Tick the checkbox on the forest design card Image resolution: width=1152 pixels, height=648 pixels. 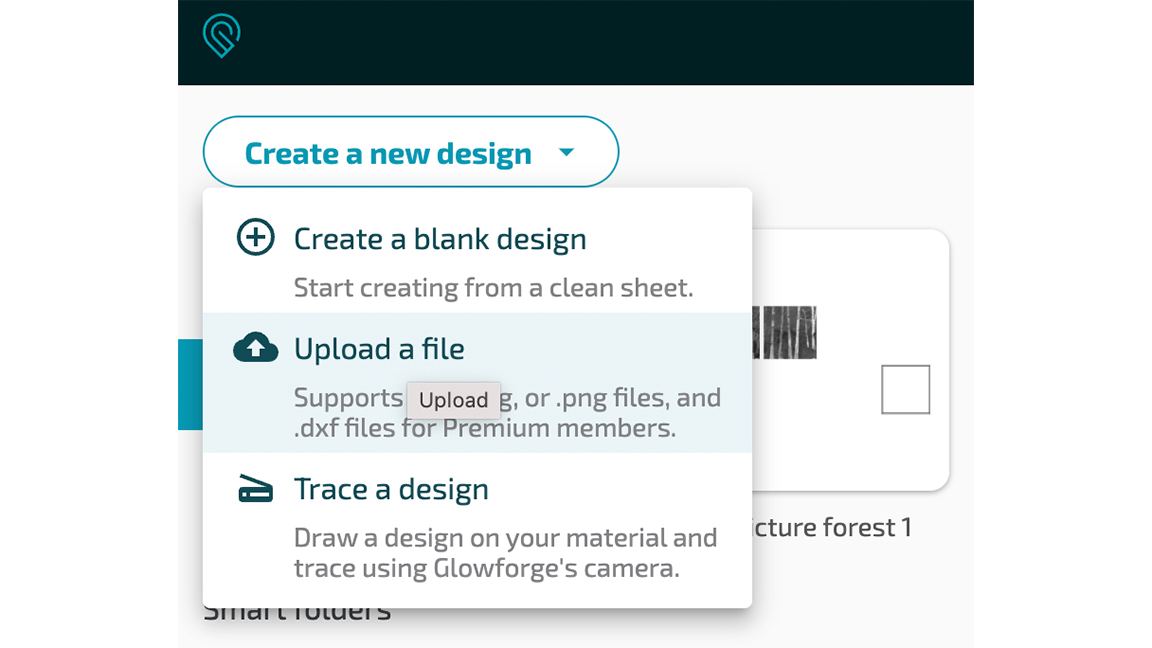tap(905, 389)
